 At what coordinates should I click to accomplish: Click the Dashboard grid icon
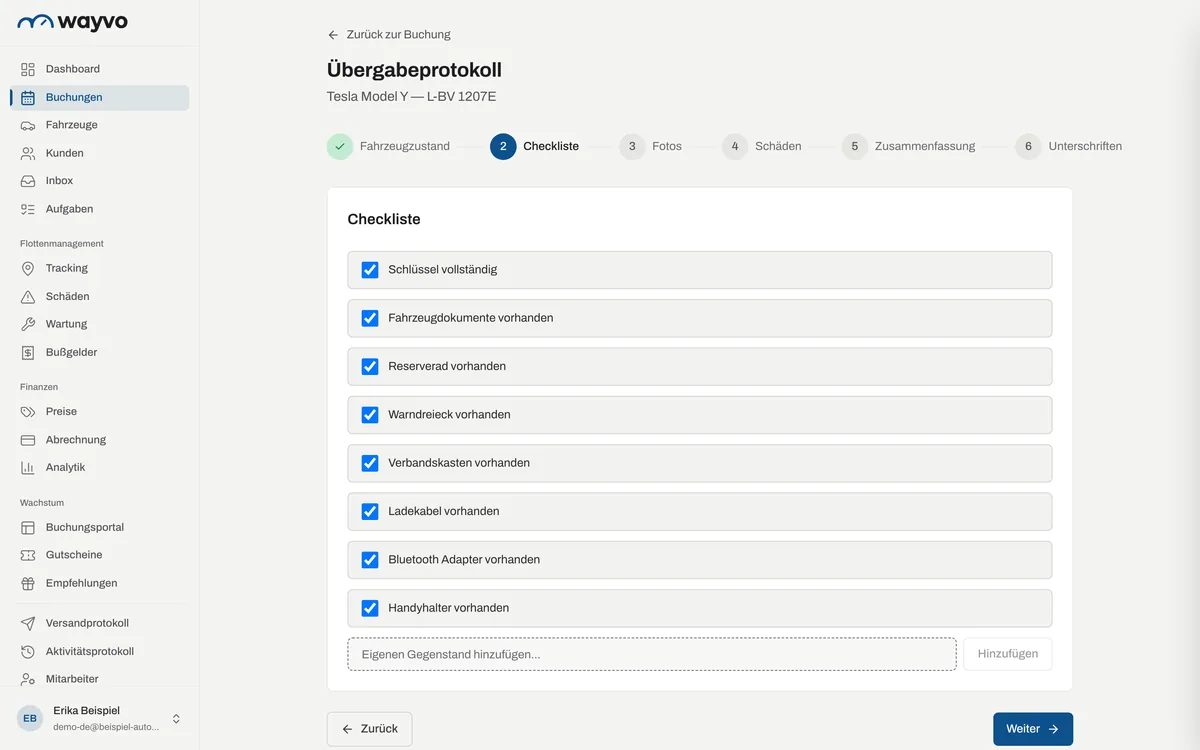coord(28,69)
